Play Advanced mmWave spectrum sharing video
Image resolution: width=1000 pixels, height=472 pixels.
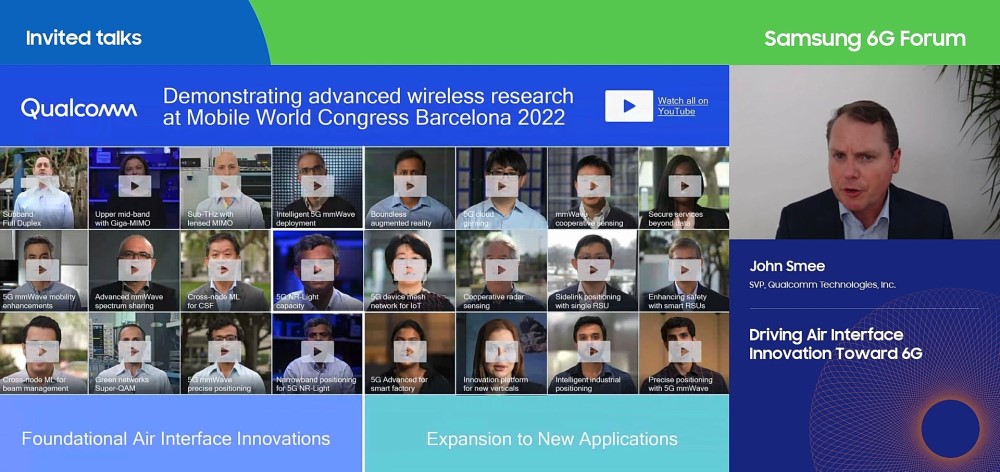[134, 269]
